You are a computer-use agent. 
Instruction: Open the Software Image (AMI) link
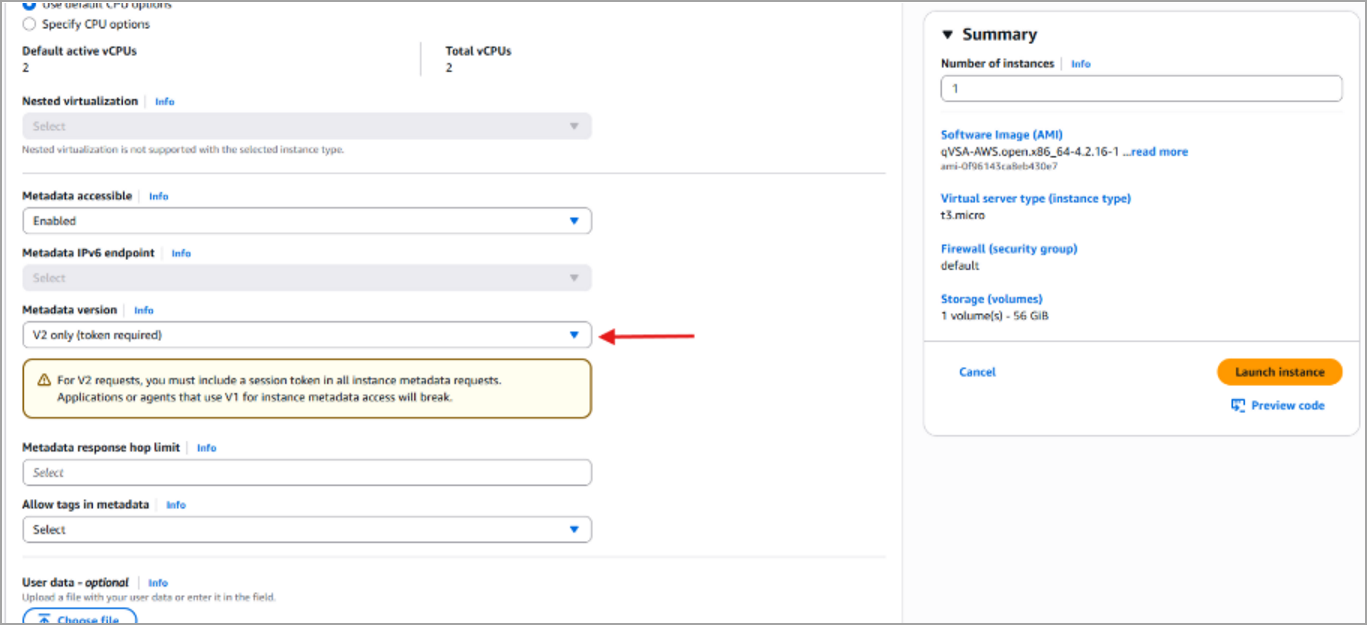(x=1002, y=135)
